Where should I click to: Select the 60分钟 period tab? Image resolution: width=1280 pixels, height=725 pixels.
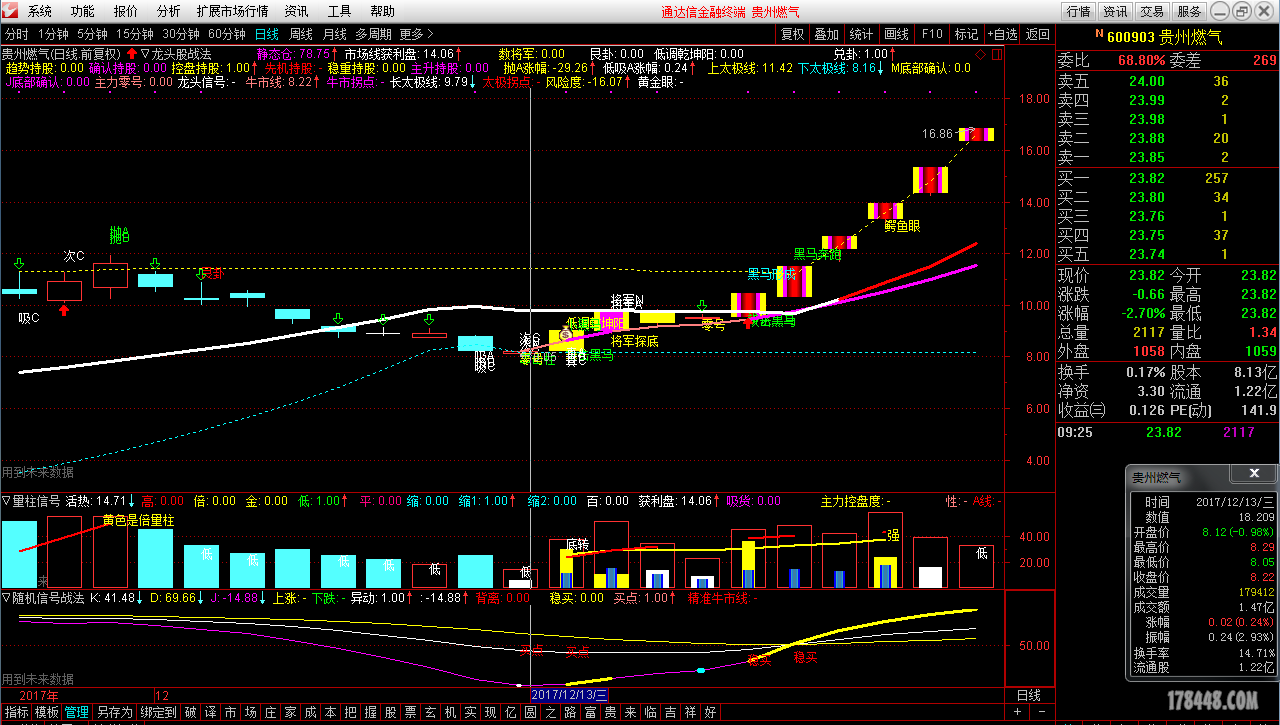(x=227, y=34)
